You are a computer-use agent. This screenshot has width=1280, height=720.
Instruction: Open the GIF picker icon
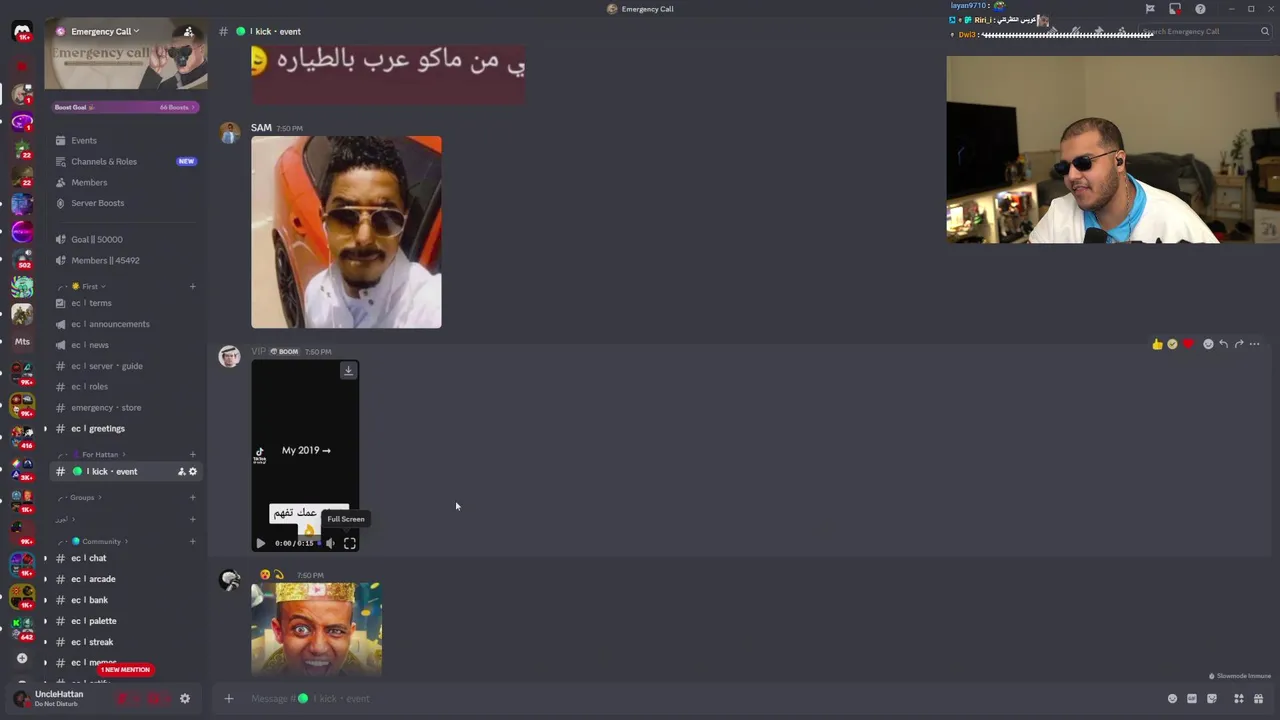pos(1192,698)
